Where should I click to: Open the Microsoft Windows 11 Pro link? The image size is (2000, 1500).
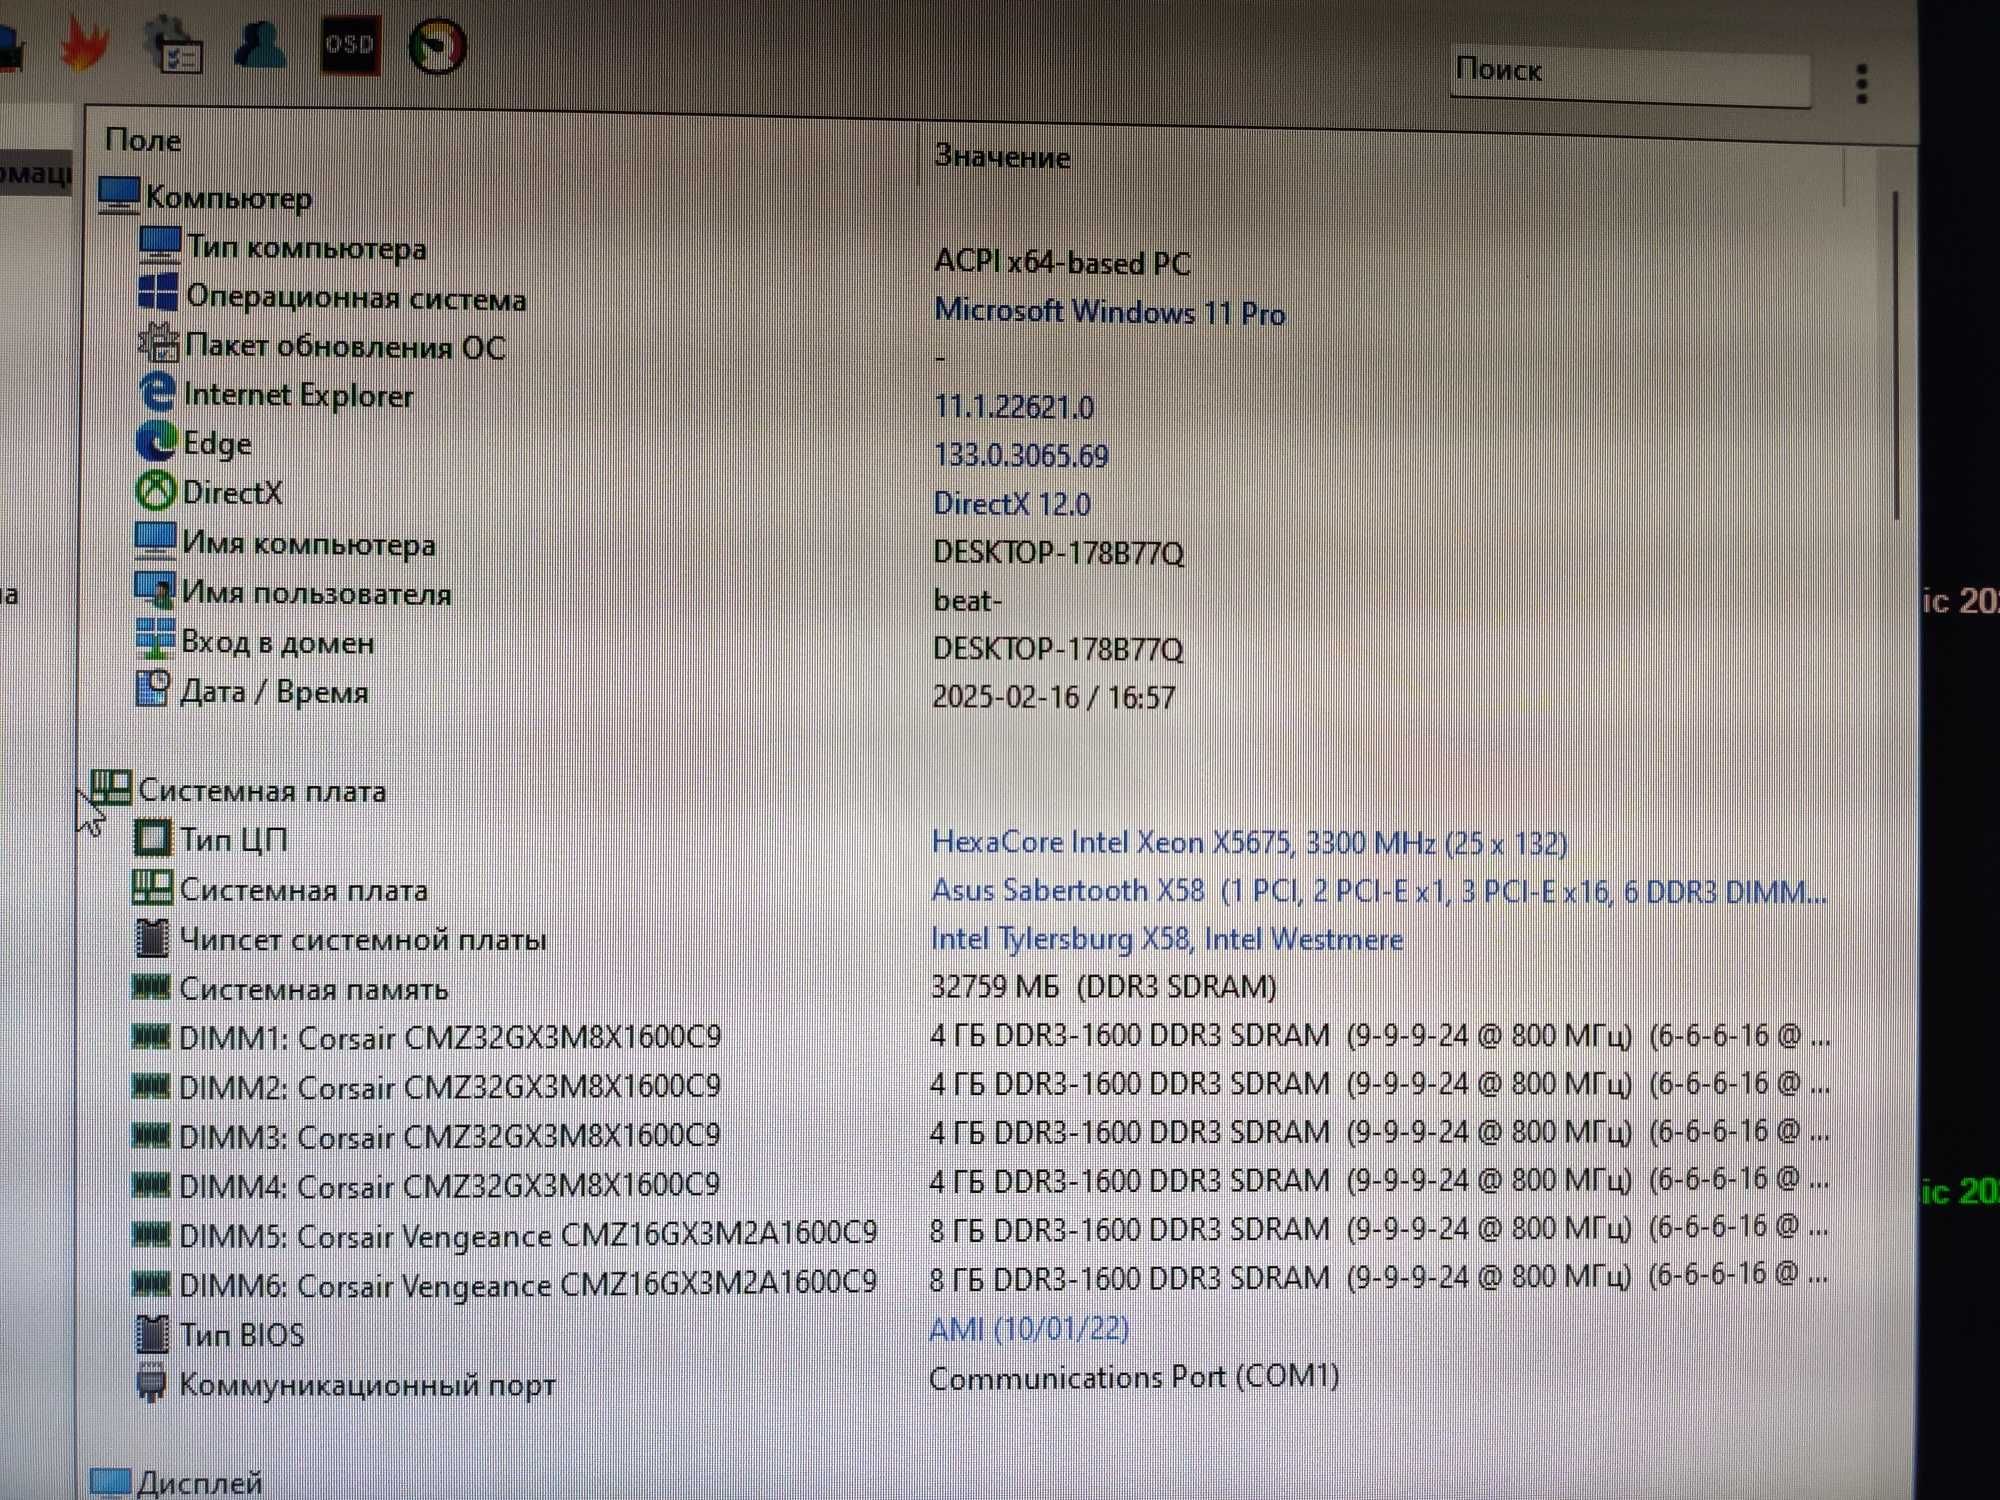tap(1109, 312)
